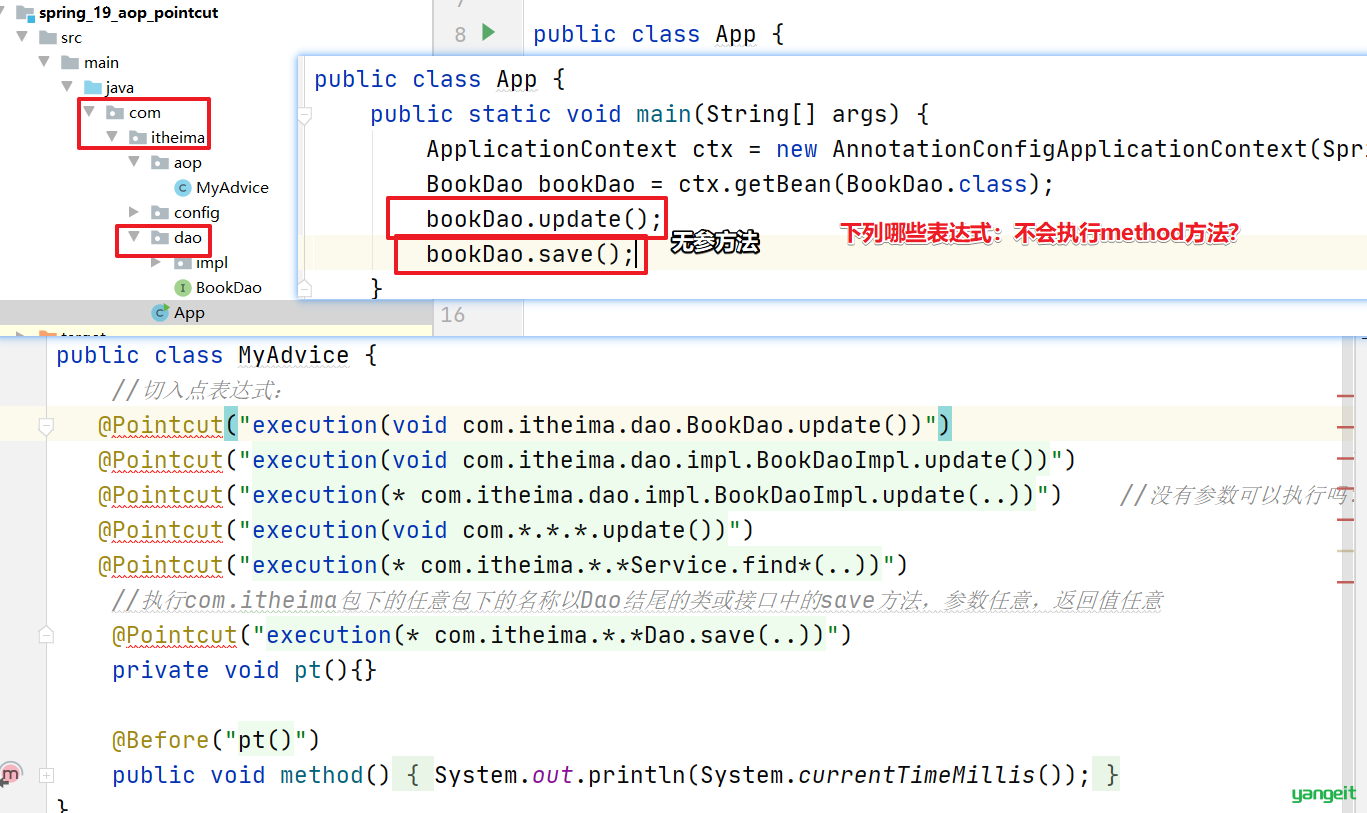Click the bookDao.save(); statement
Screen dimensions: 1367x813
click(530, 254)
